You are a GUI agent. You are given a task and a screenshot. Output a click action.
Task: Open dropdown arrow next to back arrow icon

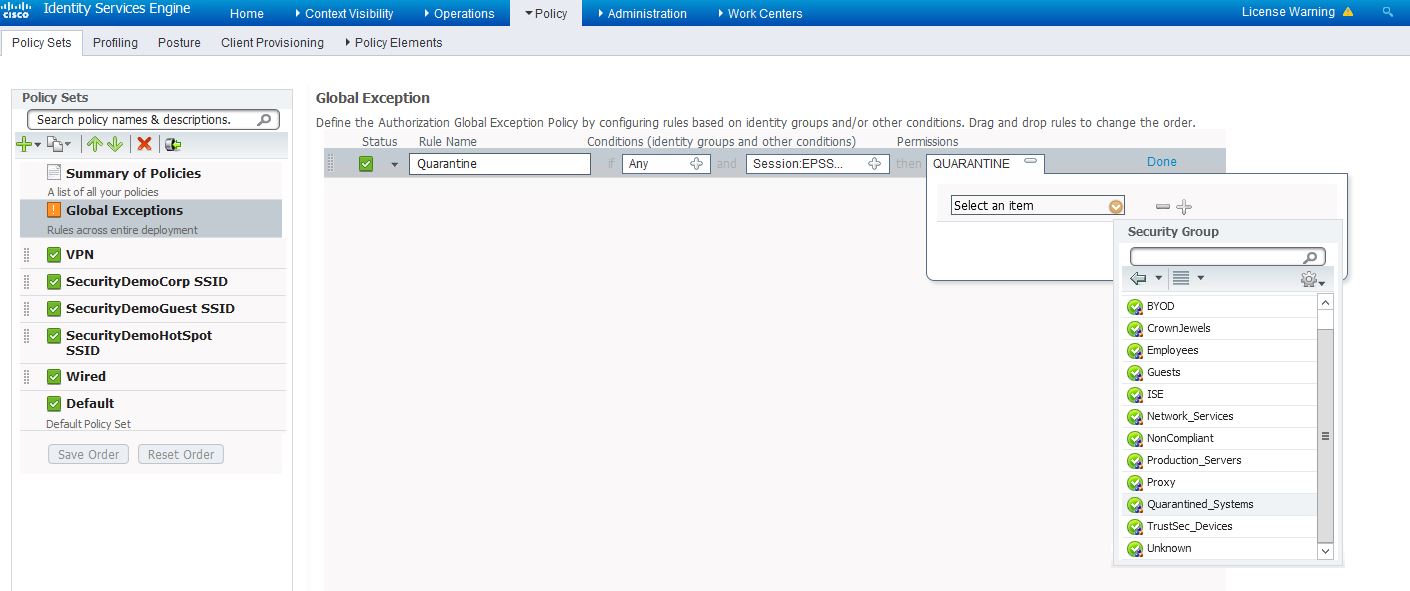point(1159,278)
